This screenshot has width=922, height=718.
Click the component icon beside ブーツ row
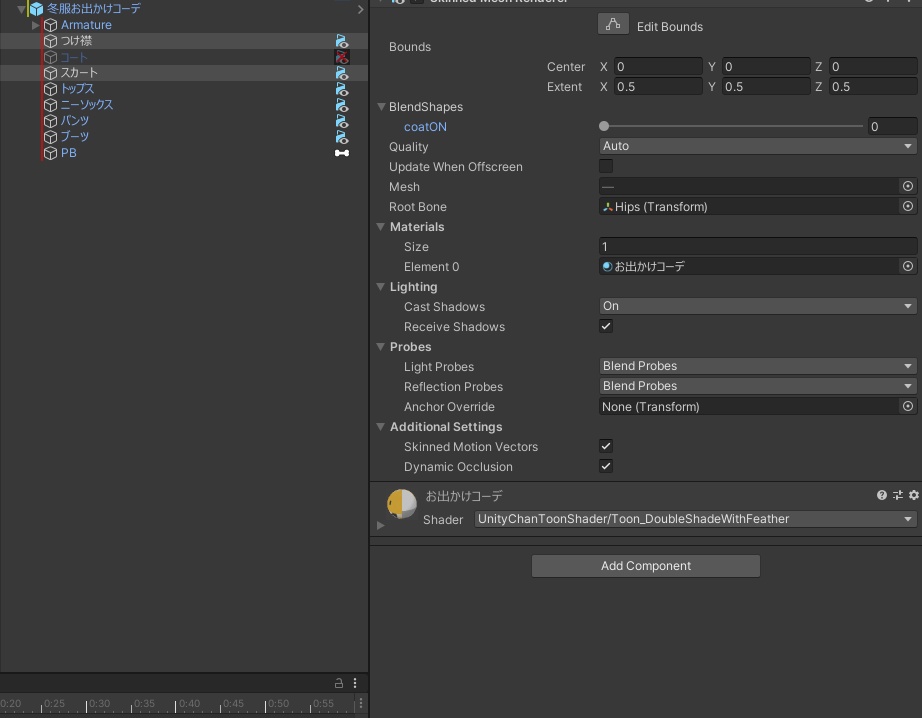pyautogui.click(x=342, y=136)
